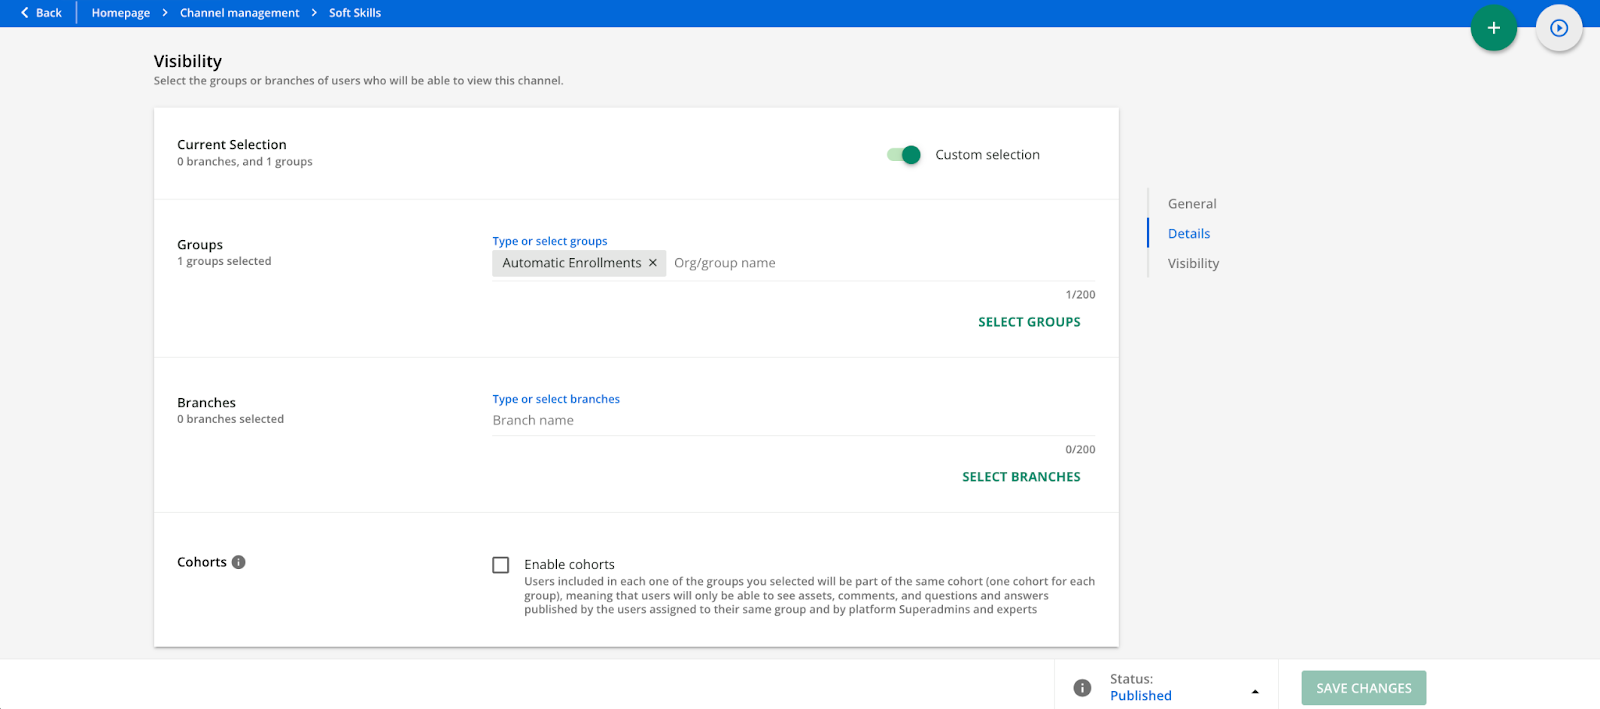Navigate to Channel management breadcrumb
Viewport: 1600px width, 709px height.
pyautogui.click(x=239, y=13)
